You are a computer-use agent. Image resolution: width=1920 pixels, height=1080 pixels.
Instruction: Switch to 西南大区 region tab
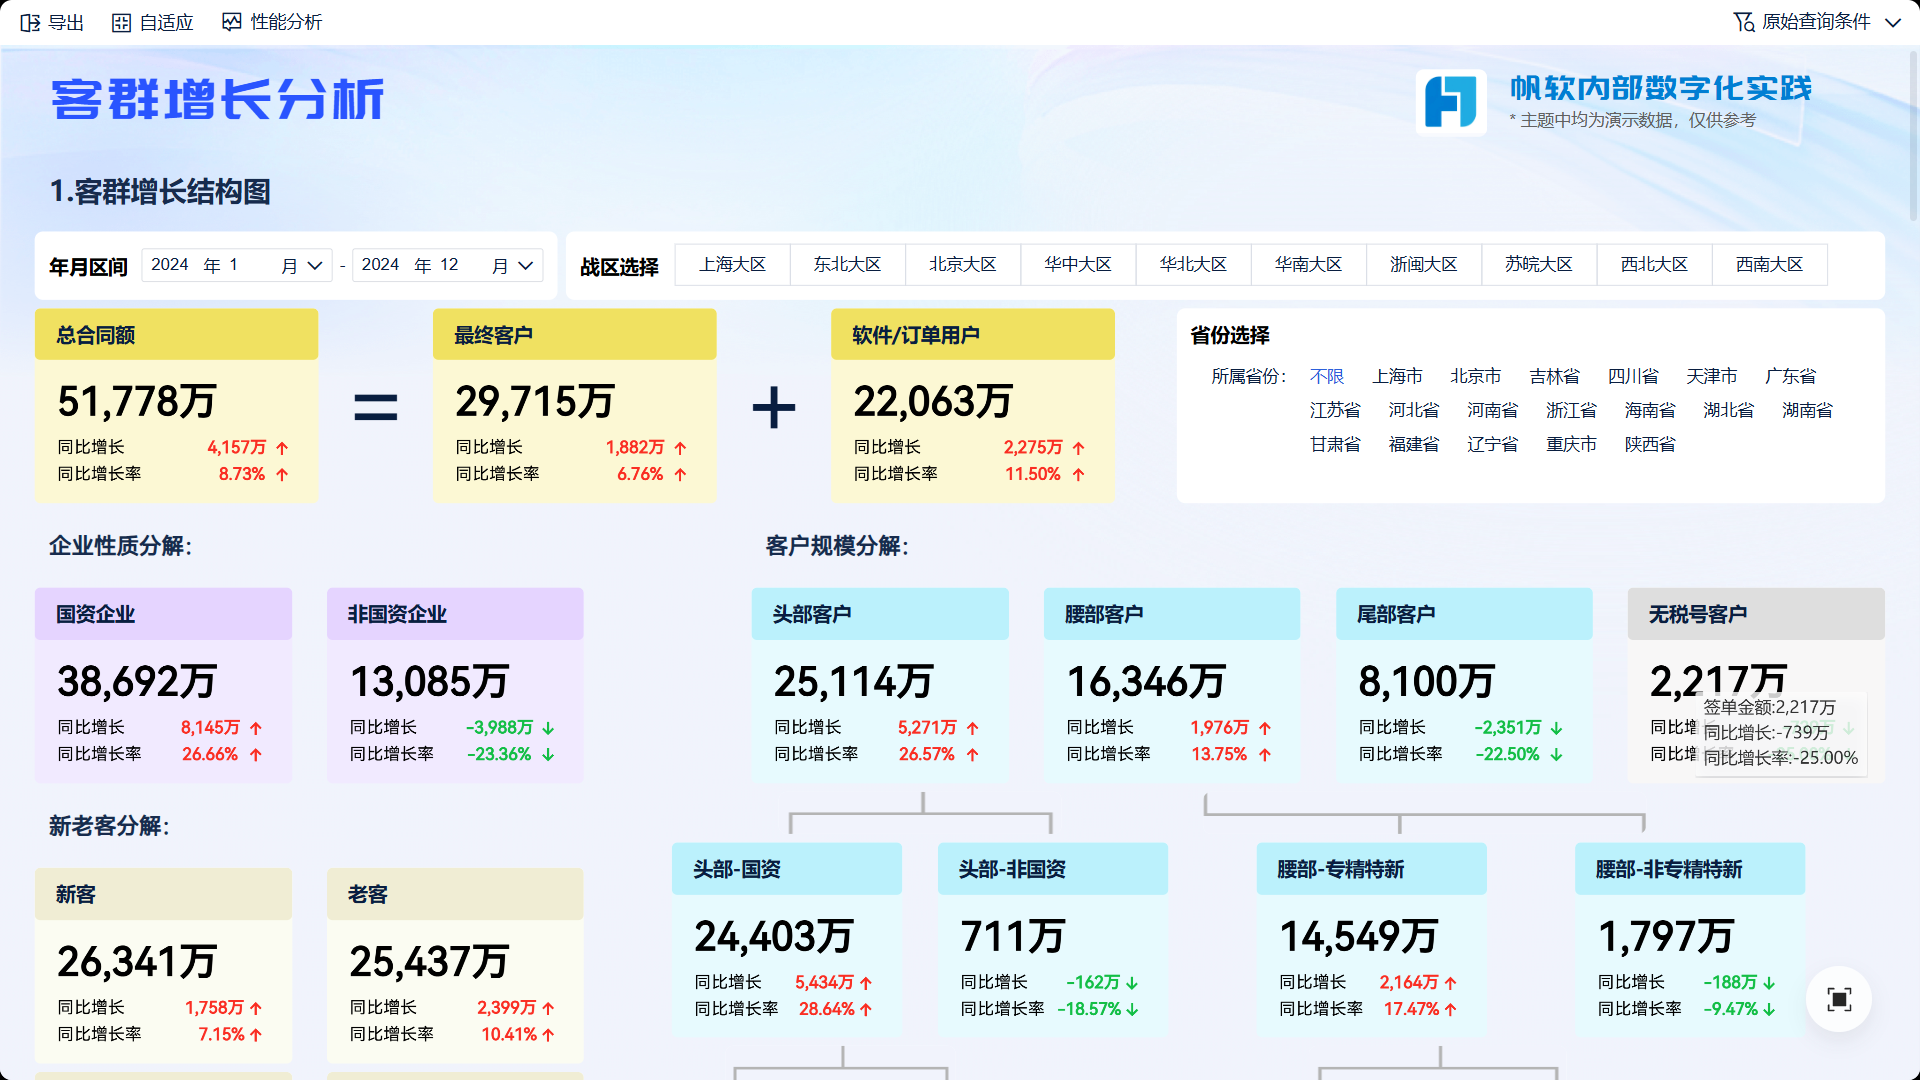click(x=1769, y=264)
